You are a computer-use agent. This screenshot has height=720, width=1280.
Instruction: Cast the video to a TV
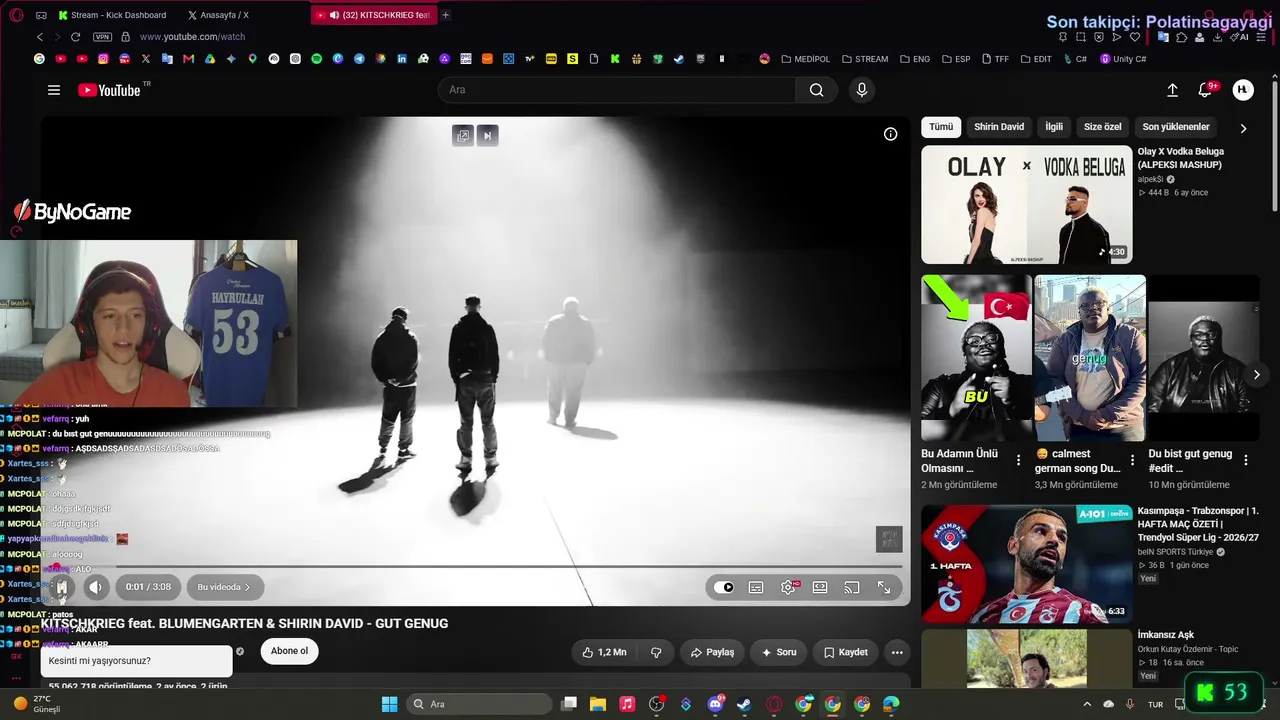852,587
